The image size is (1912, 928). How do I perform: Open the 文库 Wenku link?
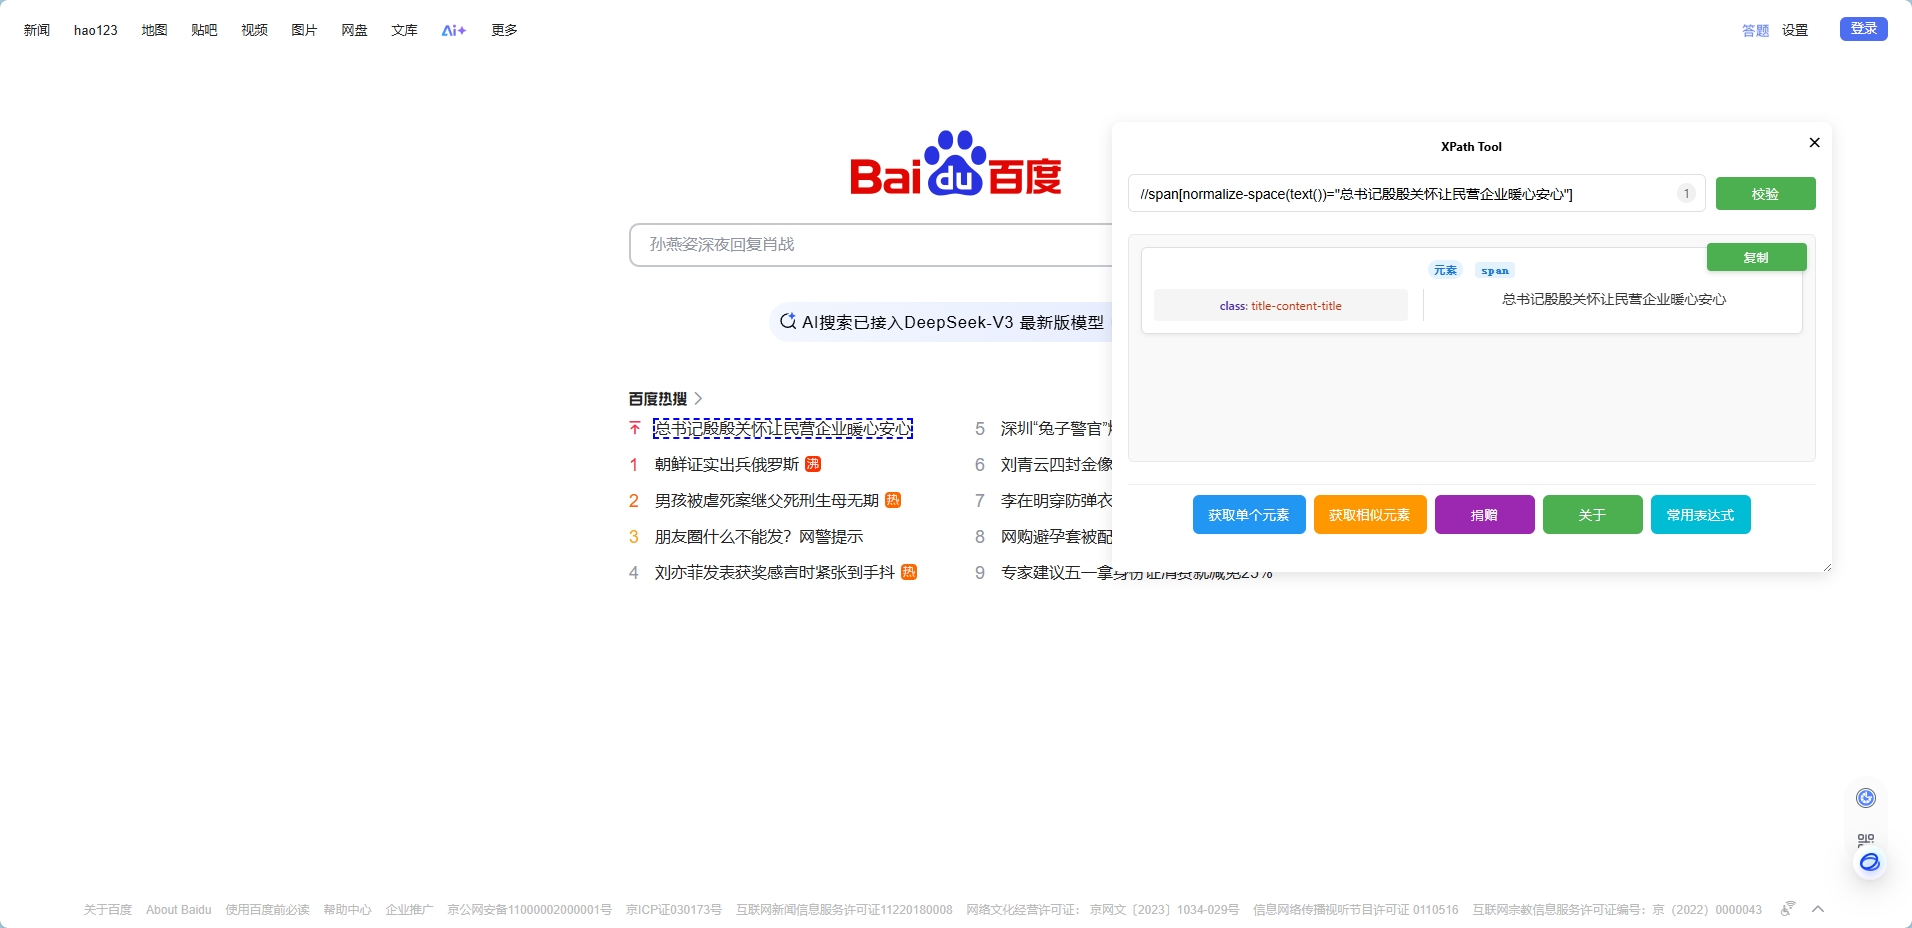point(404,30)
